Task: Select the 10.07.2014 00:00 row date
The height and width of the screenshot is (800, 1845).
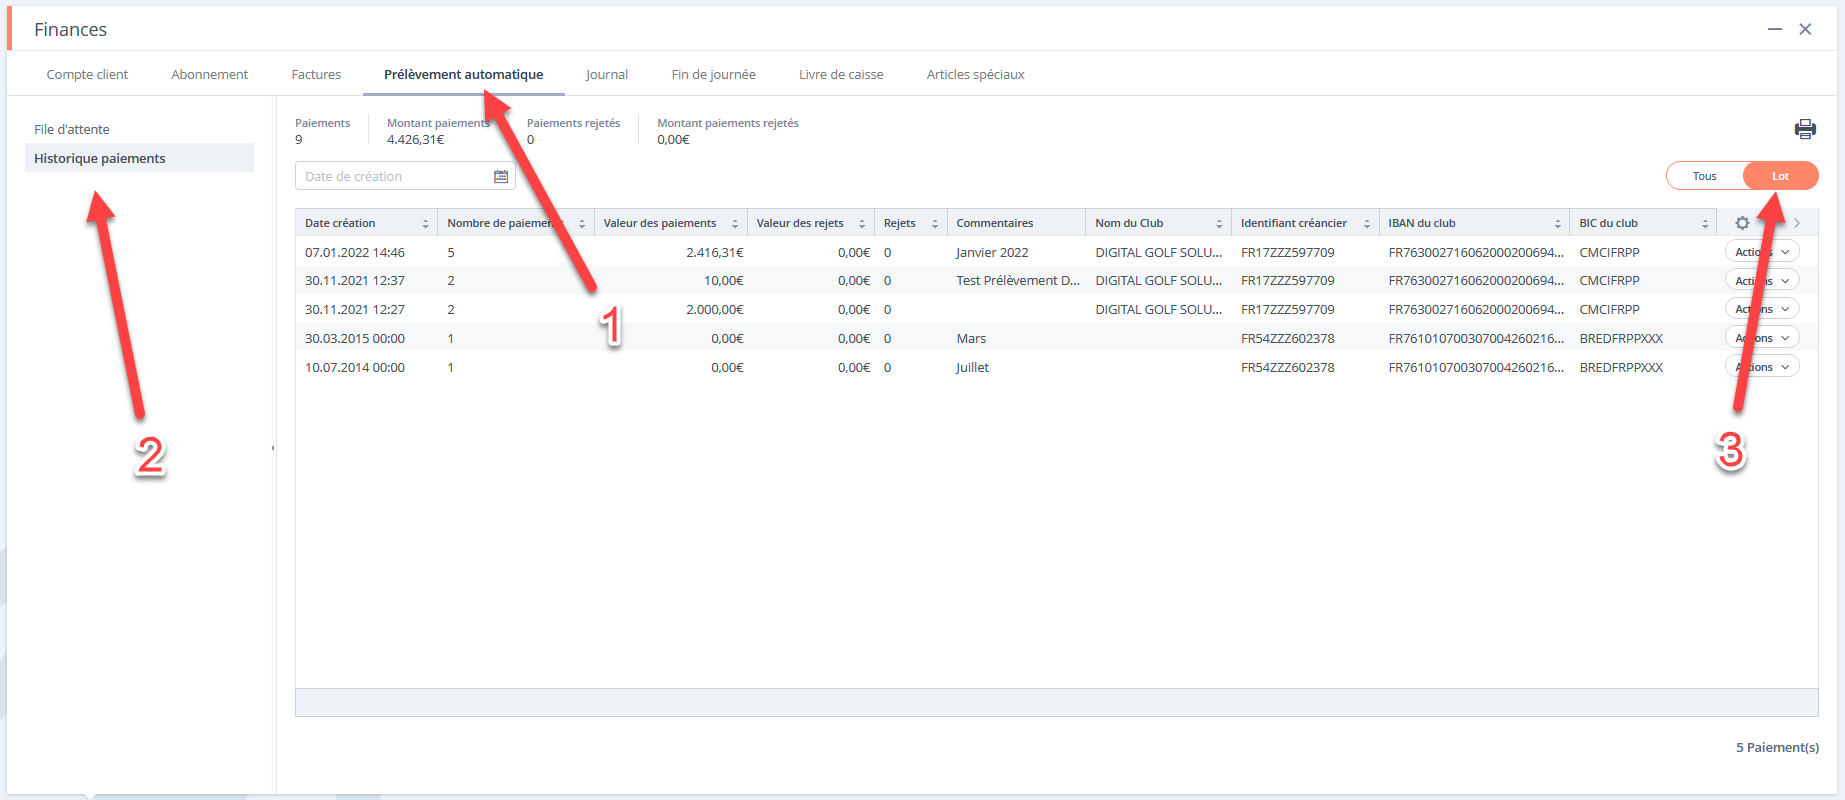Action: click(355, 367)
